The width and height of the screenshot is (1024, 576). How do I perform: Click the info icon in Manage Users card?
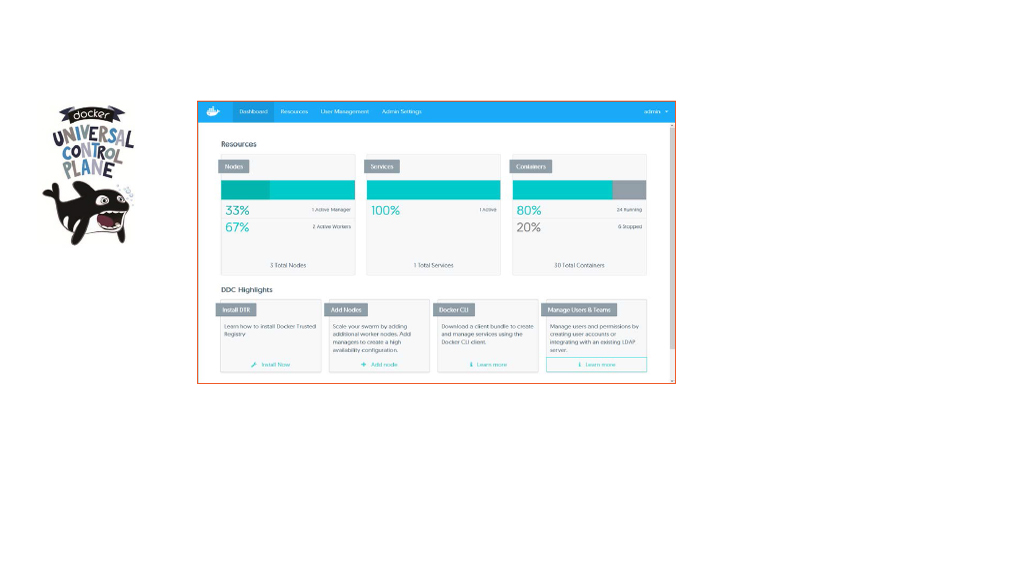pos(579,365)
